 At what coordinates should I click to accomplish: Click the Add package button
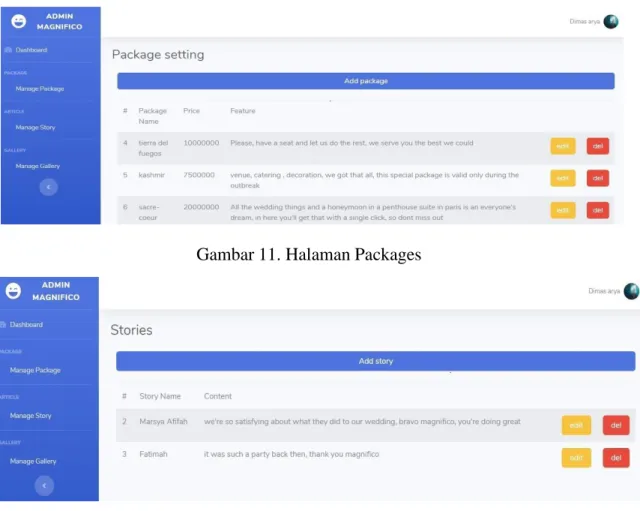pos(366,81)
